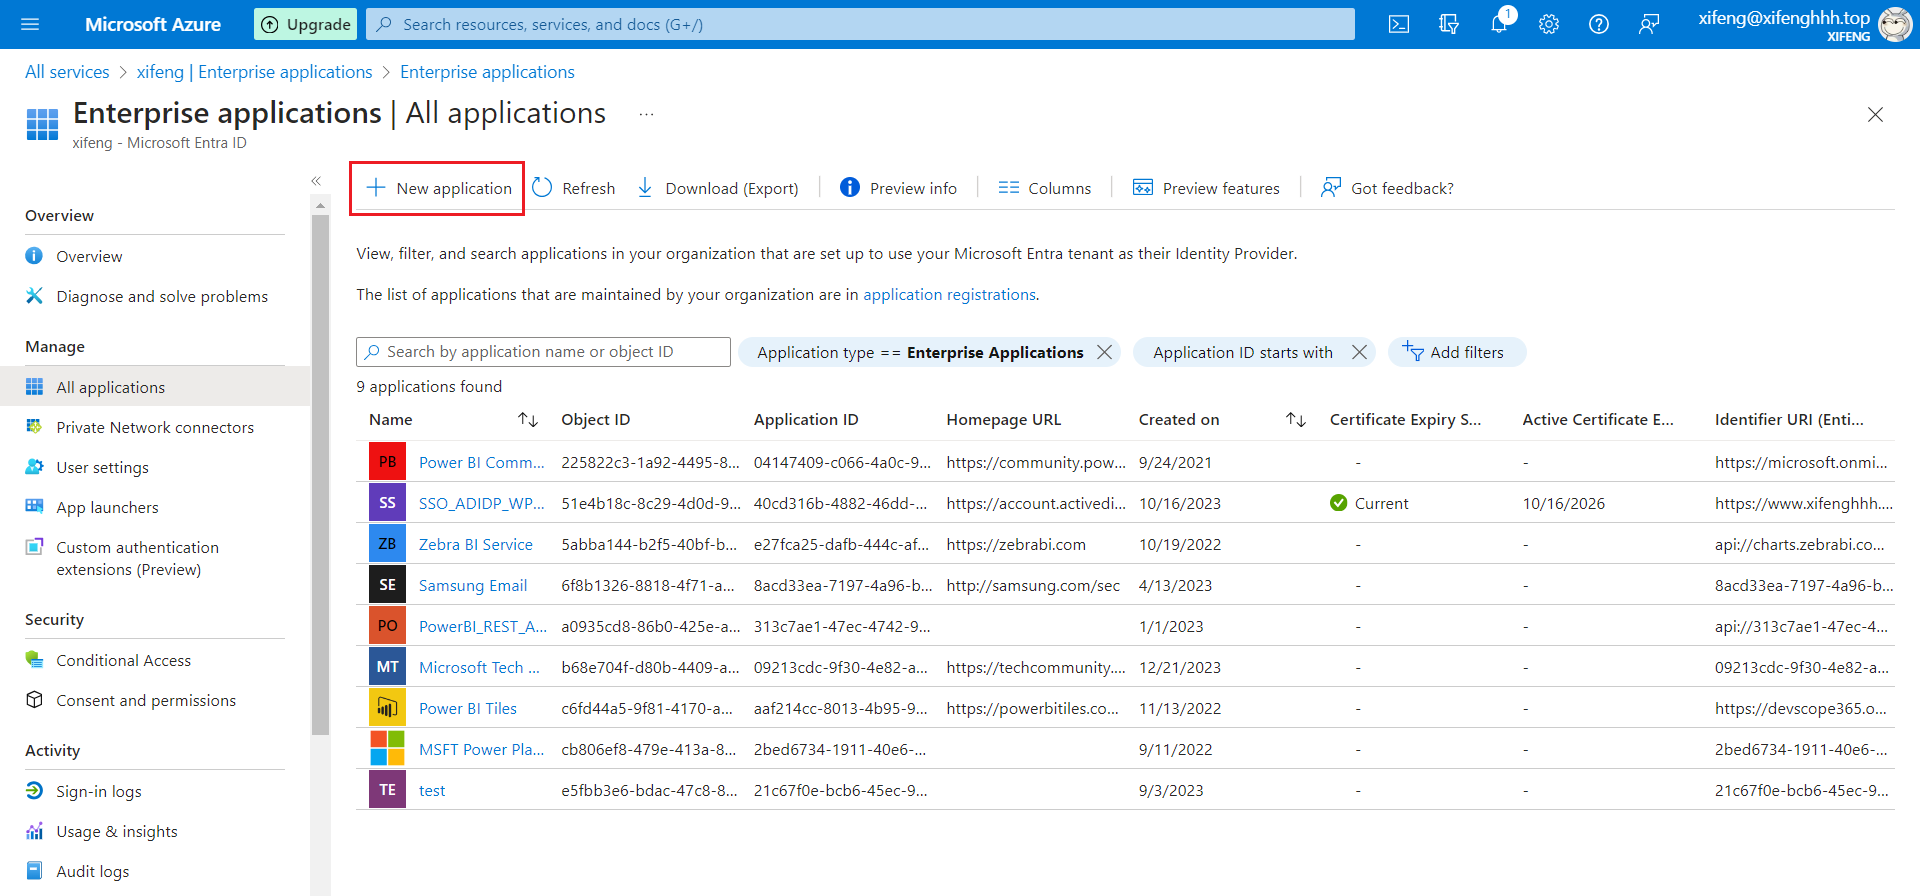
Task: Click the MSFT Power Platform Microsoft logo icon
Action: click(387, 749)
